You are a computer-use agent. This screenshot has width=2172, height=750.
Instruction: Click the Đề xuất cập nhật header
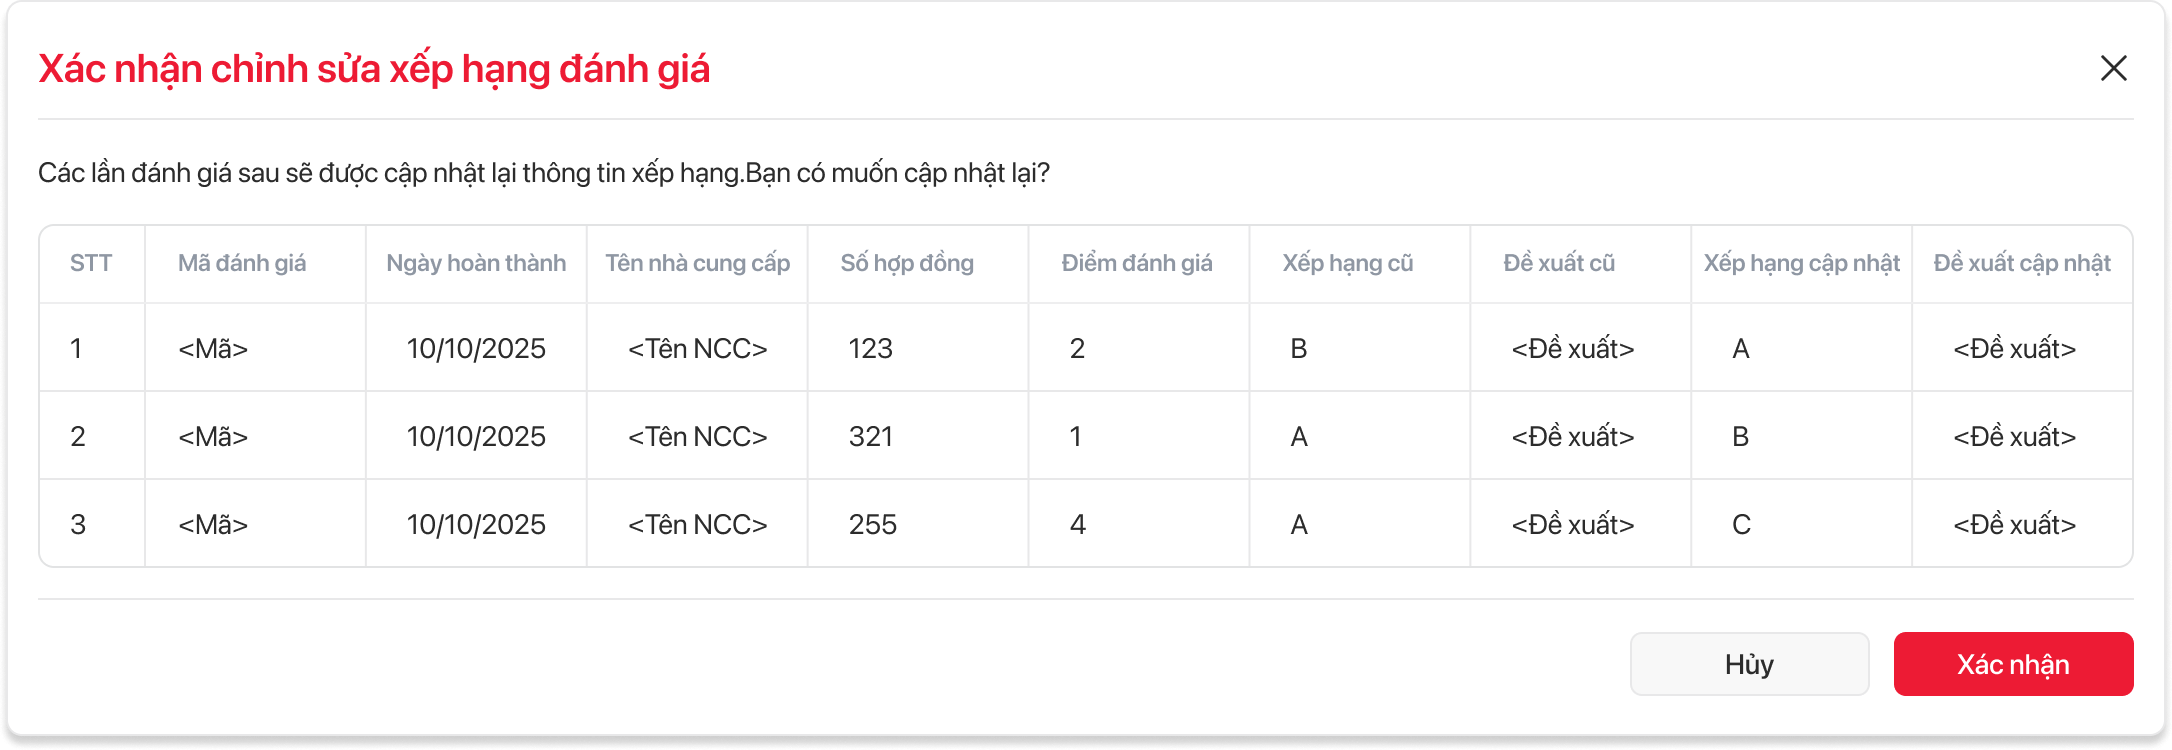click(x=2022, y=263)
